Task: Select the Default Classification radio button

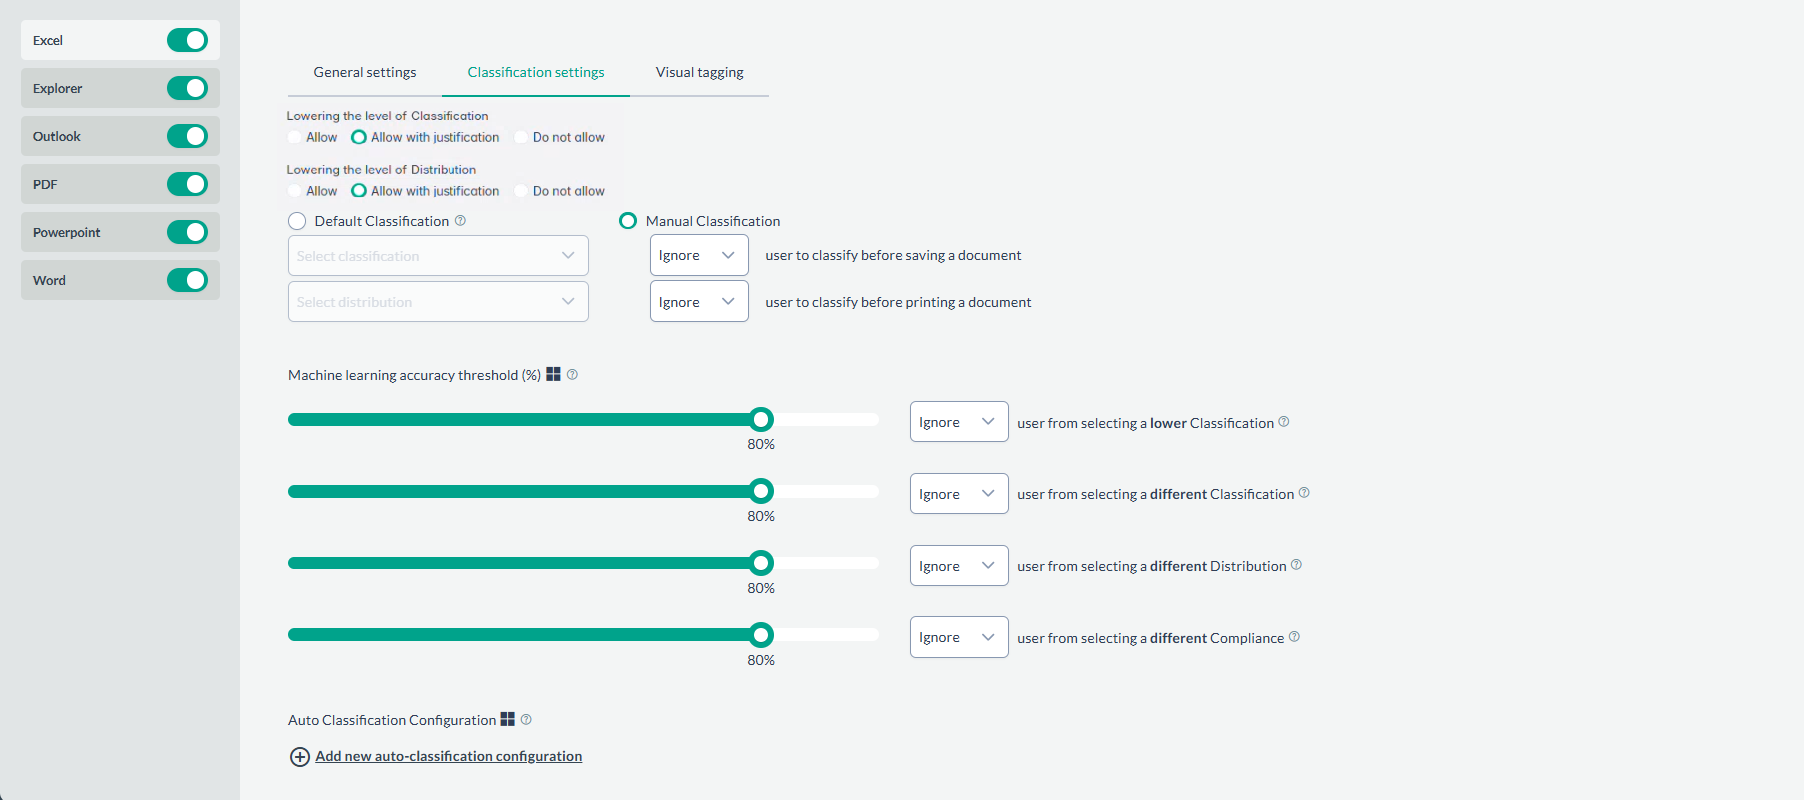Action: tap(297, 221)
